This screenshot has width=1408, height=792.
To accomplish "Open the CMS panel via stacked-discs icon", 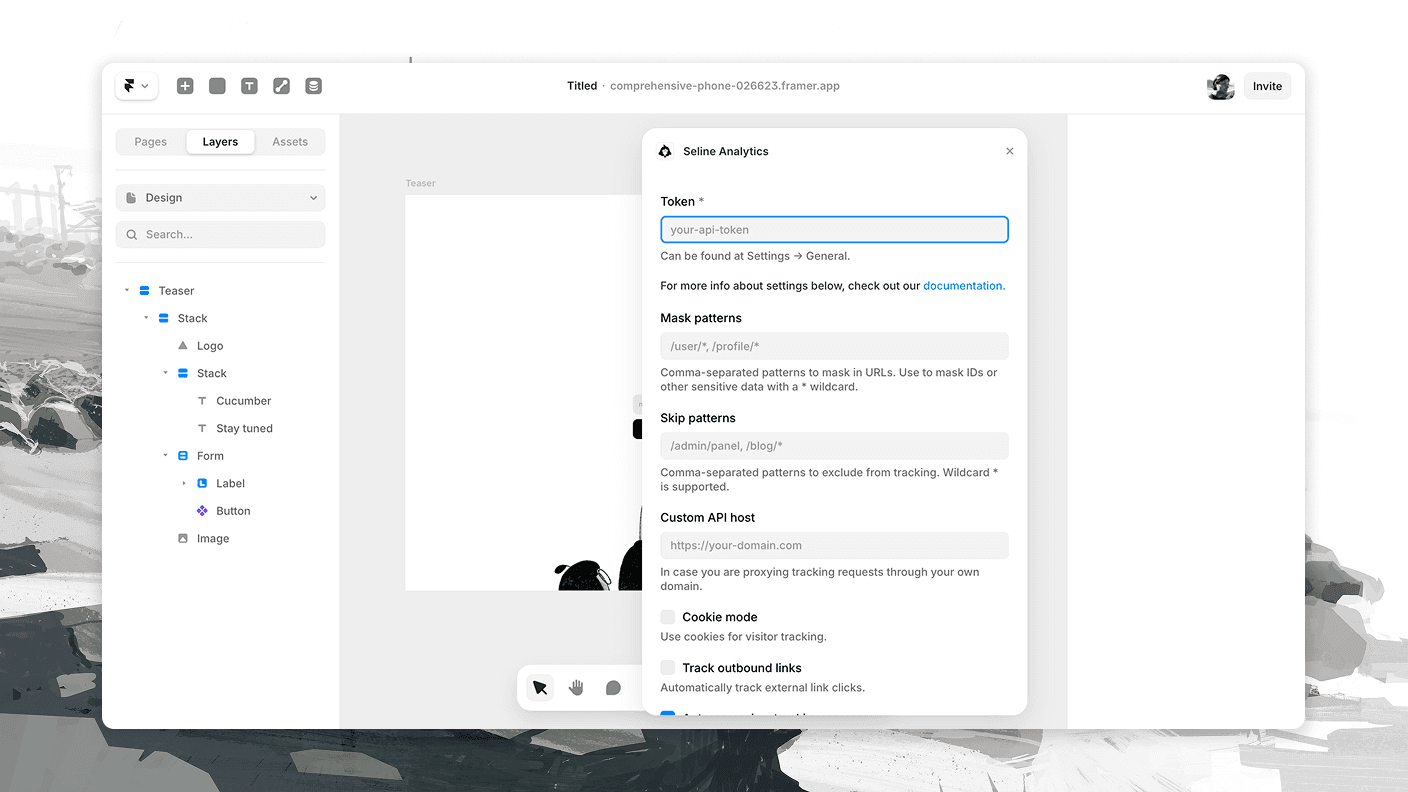I will point(313,86).
